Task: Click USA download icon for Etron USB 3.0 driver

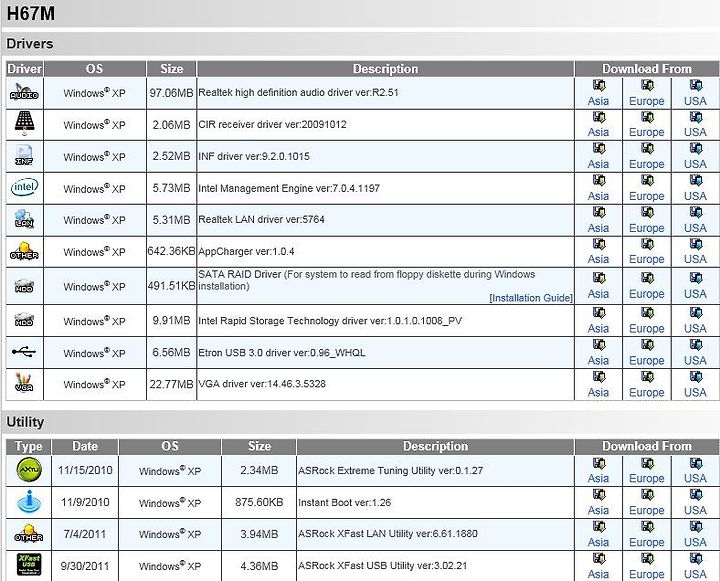Action: pyautogui.click(x=696, y=345)
